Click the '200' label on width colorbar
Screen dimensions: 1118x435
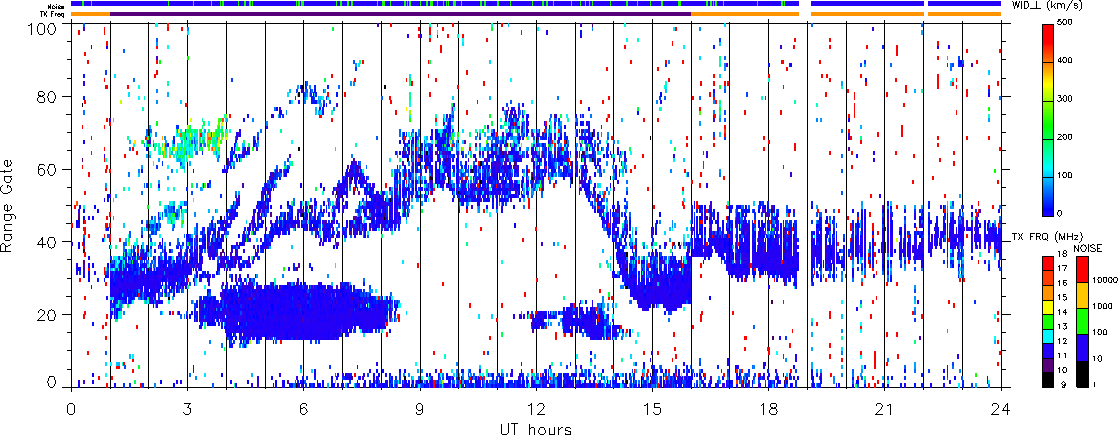[1067, 138]
